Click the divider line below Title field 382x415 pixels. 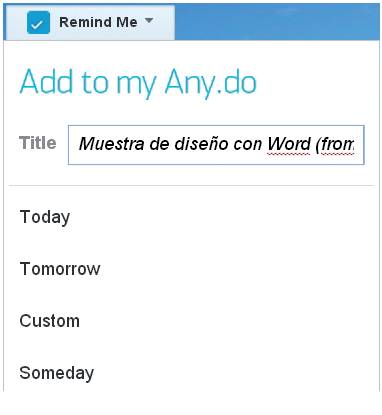192,185
